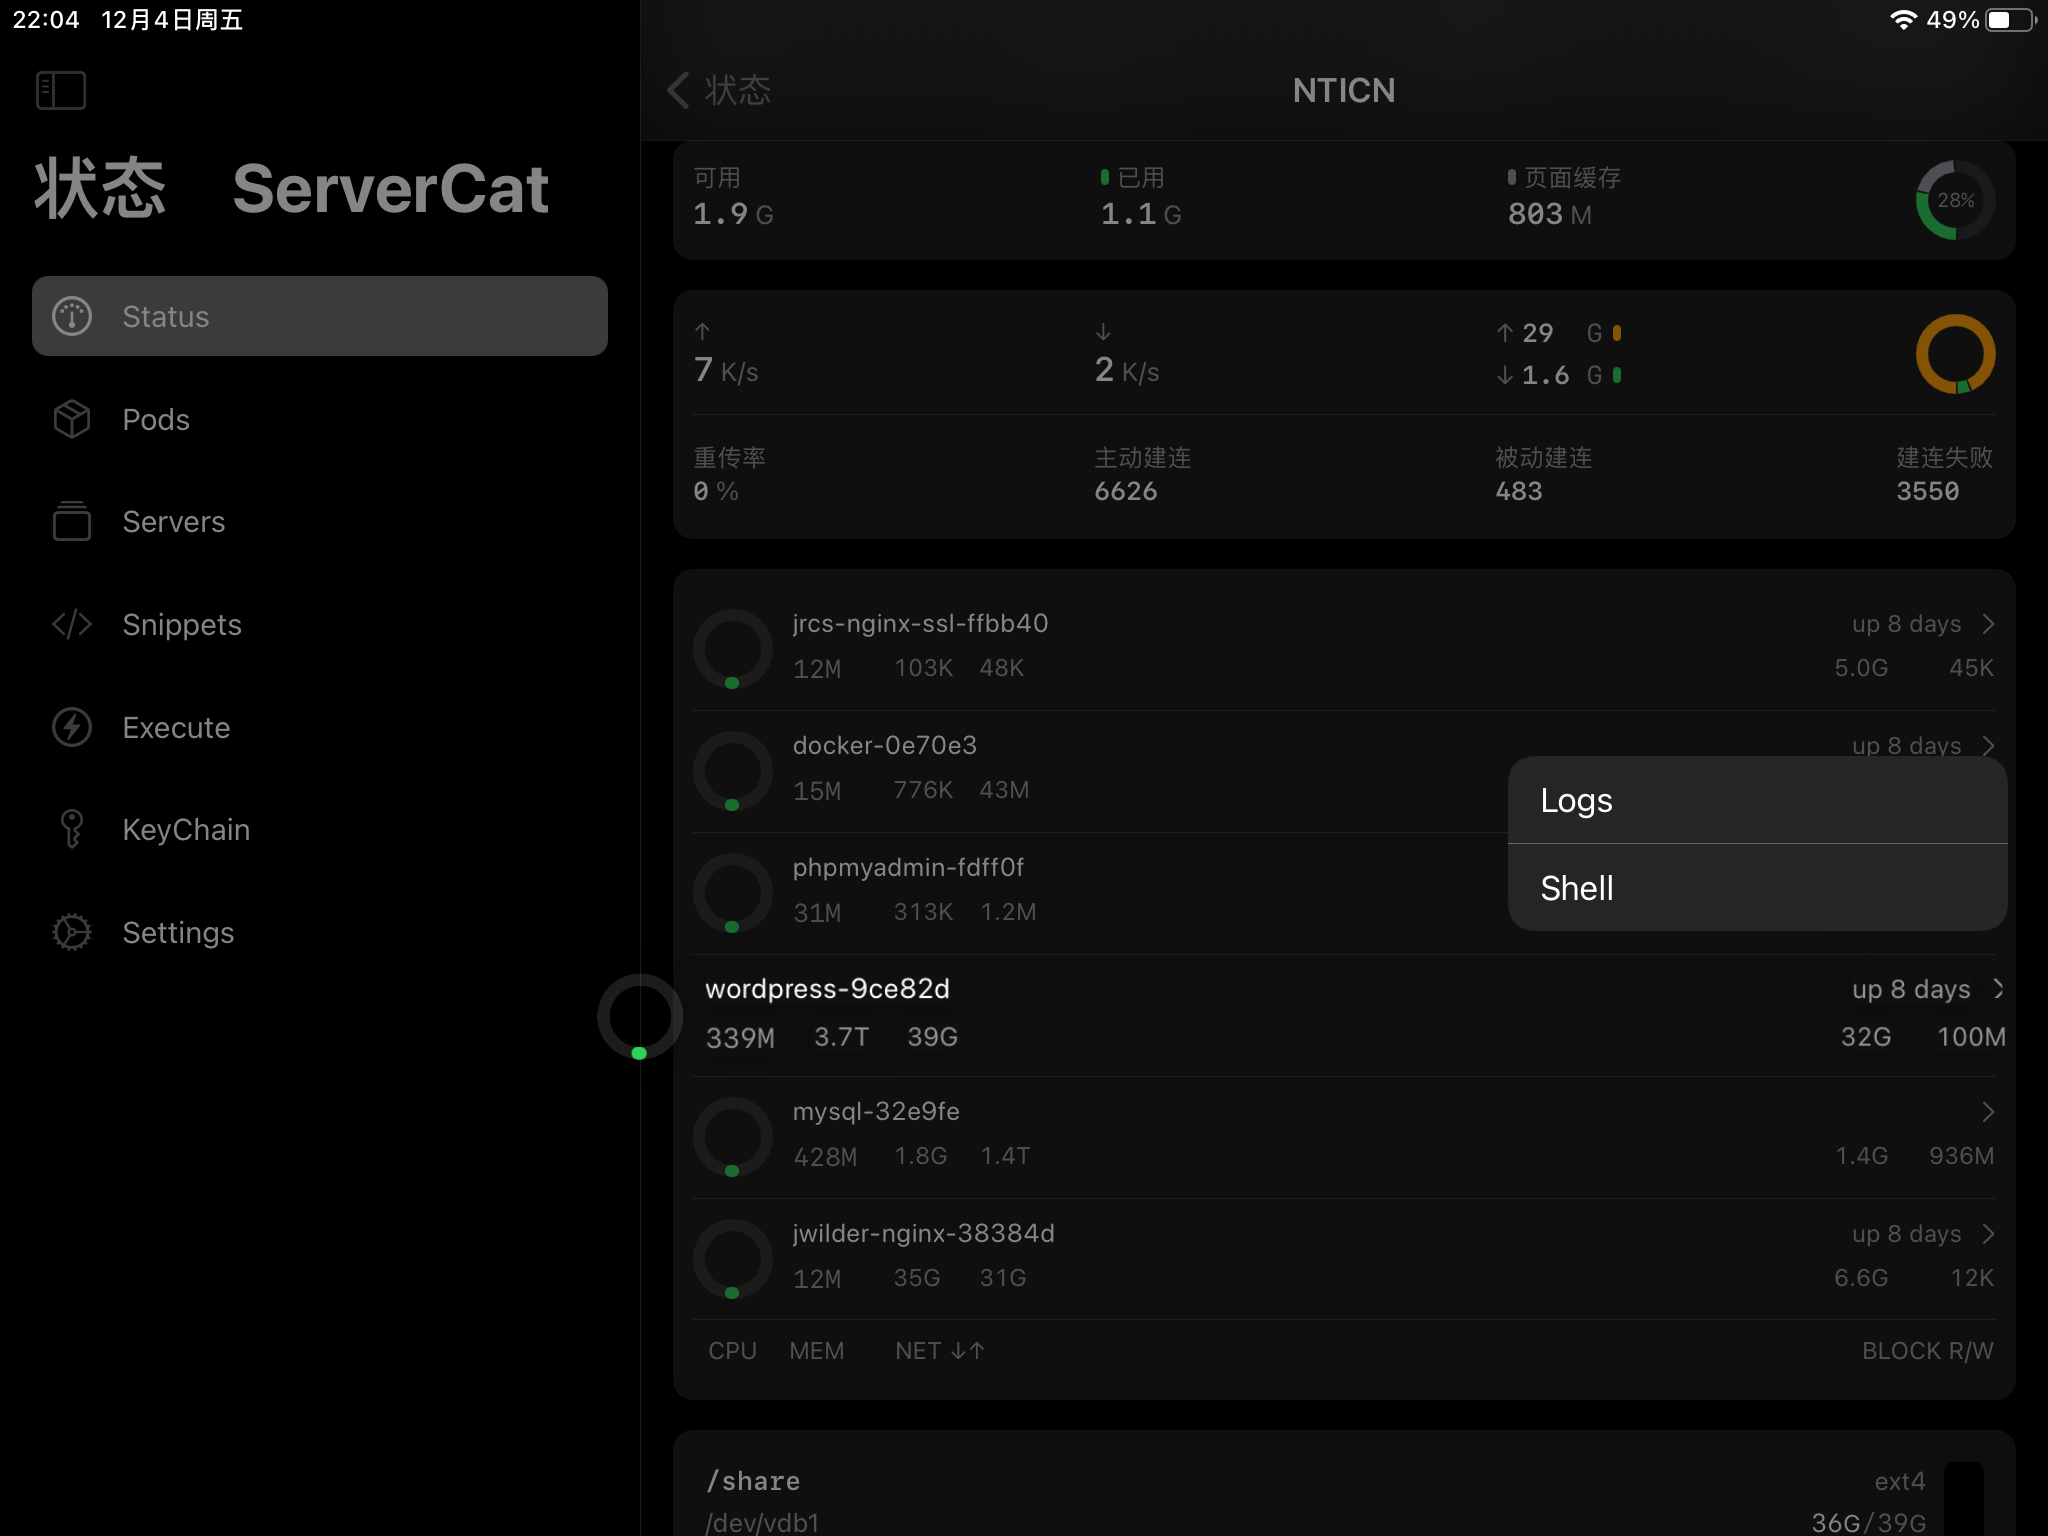Expand jrcs-nginx-ssl-ffbb40 container chevron

point(1988,624)
